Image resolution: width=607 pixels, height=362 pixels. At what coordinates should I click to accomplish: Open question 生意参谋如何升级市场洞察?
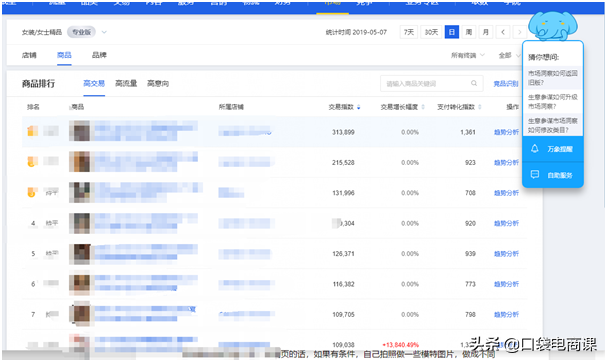click(552, 101)
